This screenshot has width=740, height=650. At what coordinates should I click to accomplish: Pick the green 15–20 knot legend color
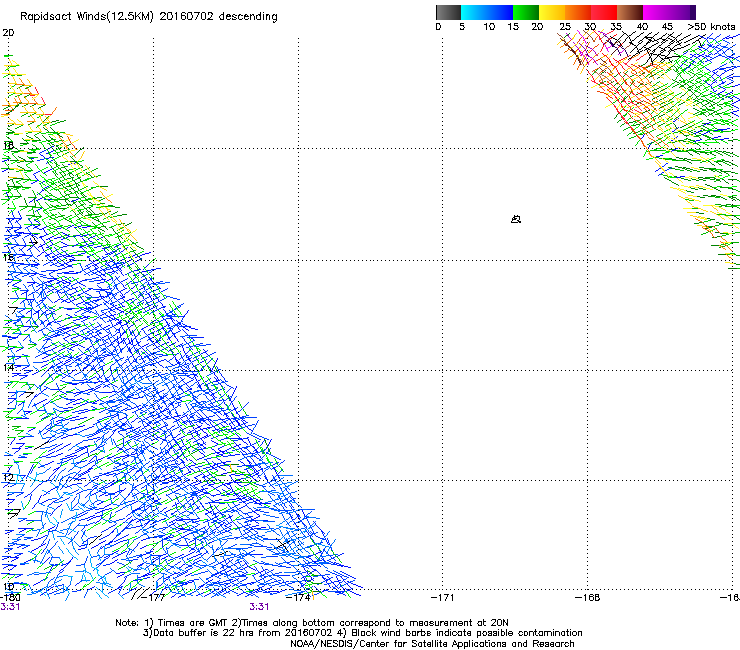[526, 12]
